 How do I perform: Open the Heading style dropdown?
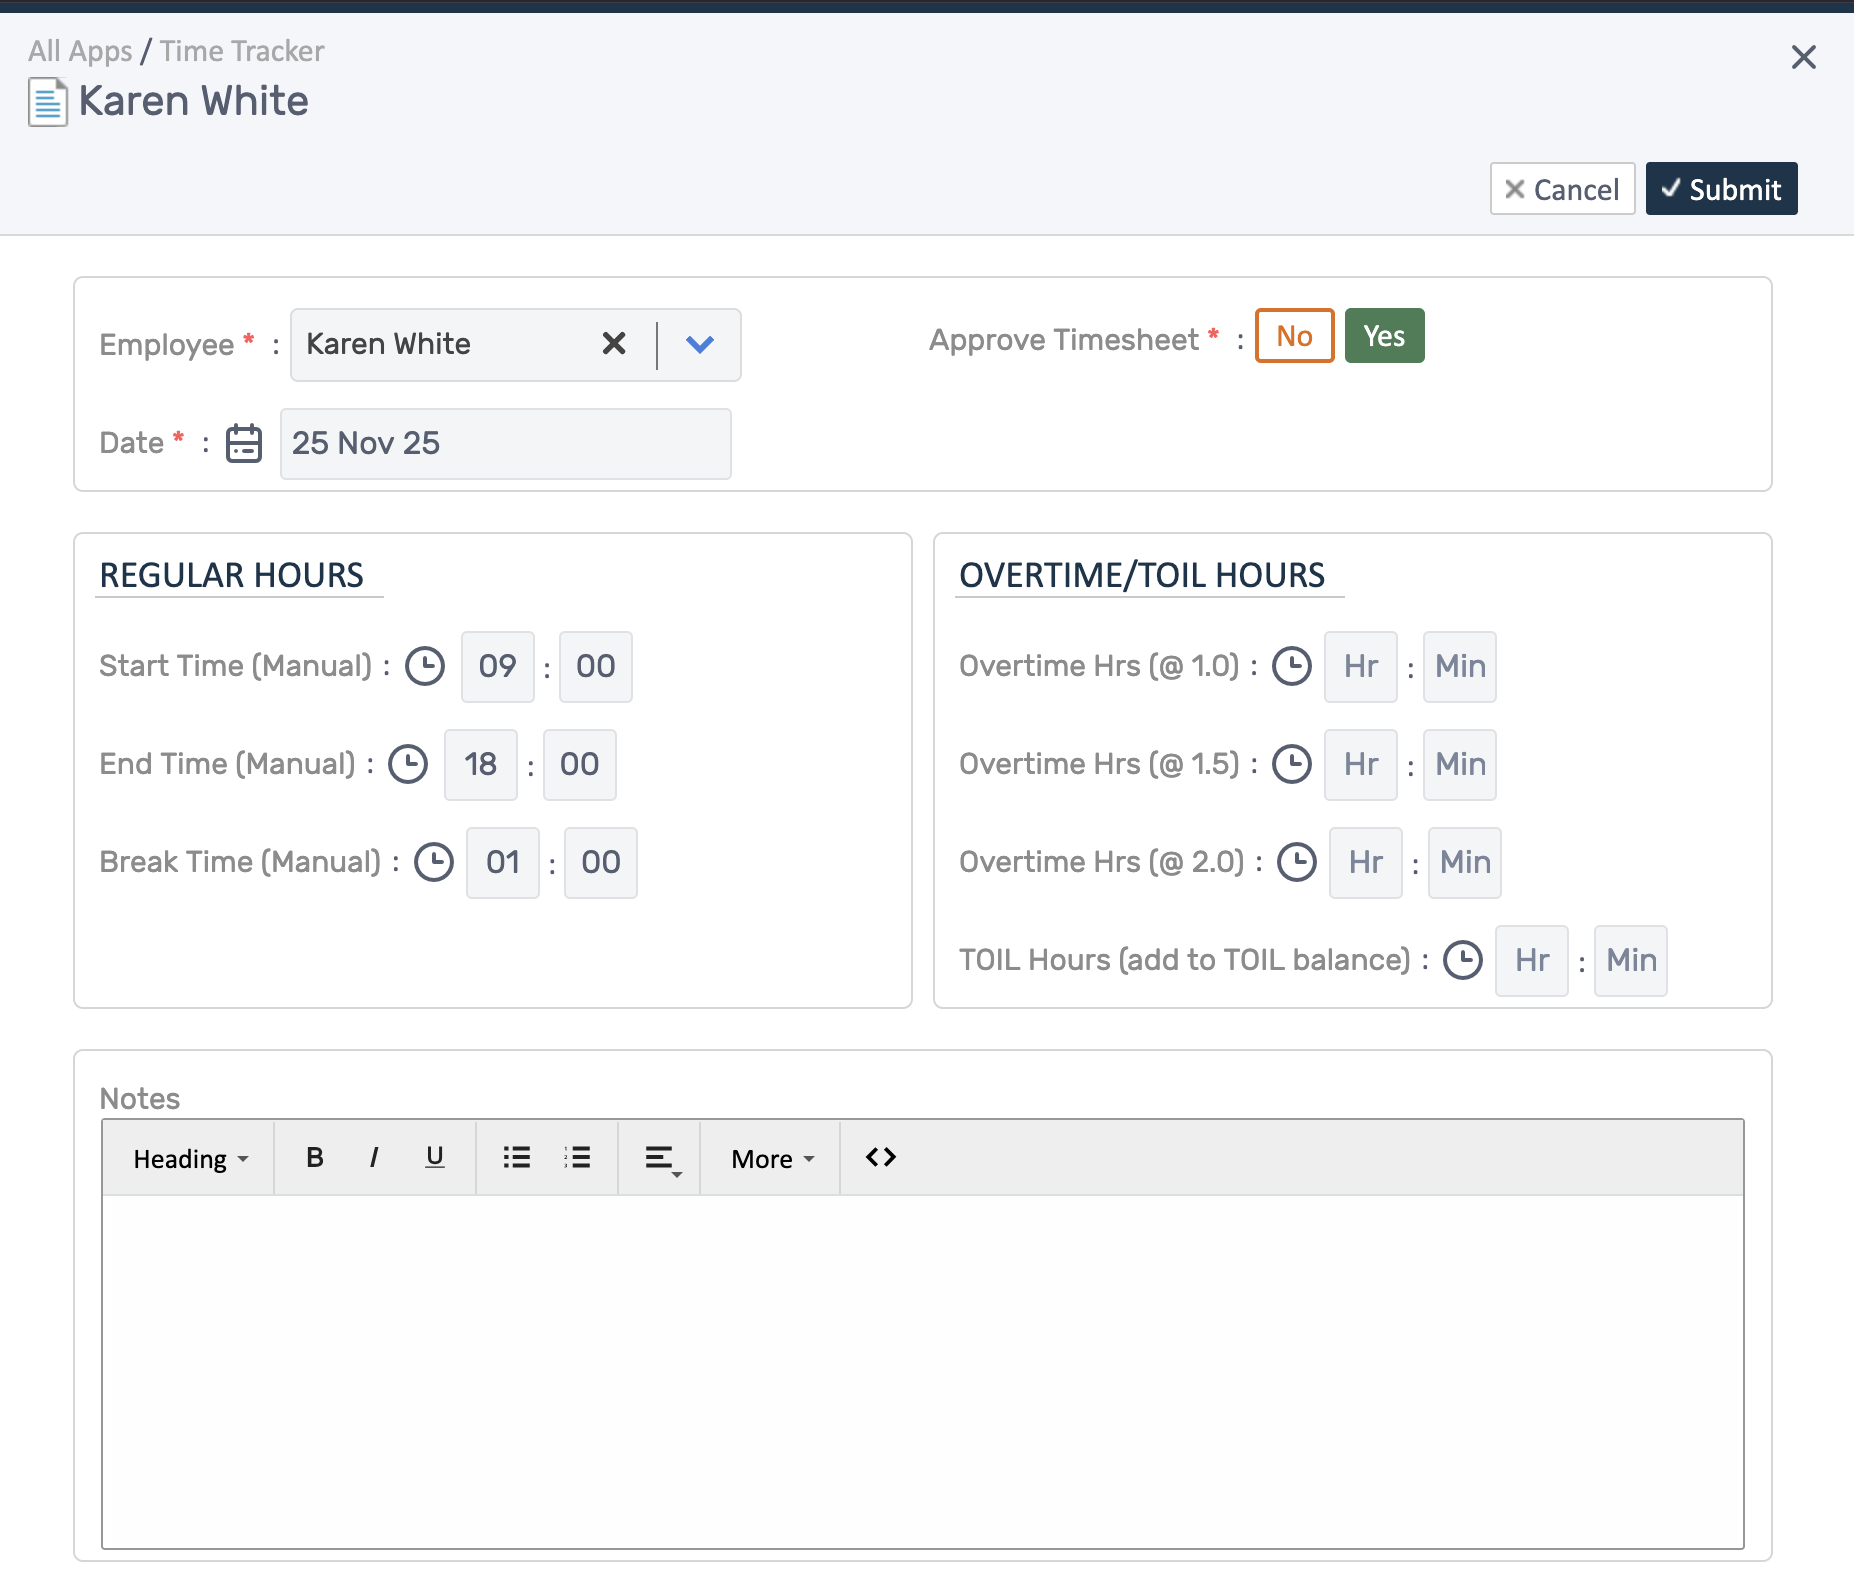(188, 1157)
